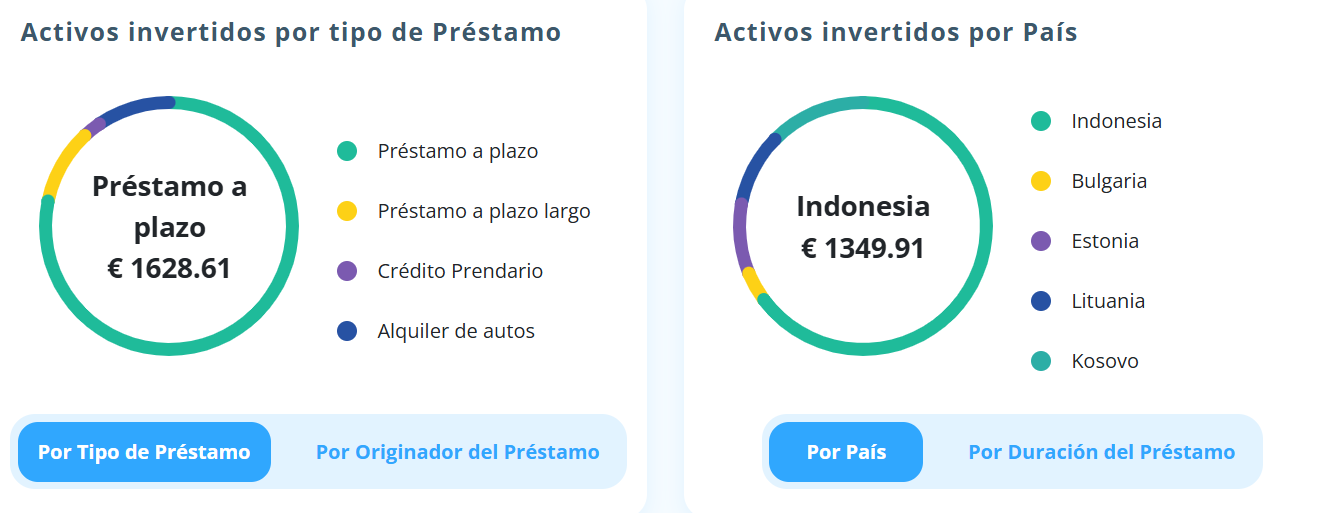Viewport: 1319px width, 513px height.
Task: Switch to Por Duración del Préstamo tab
Action: coord(1101,452)
